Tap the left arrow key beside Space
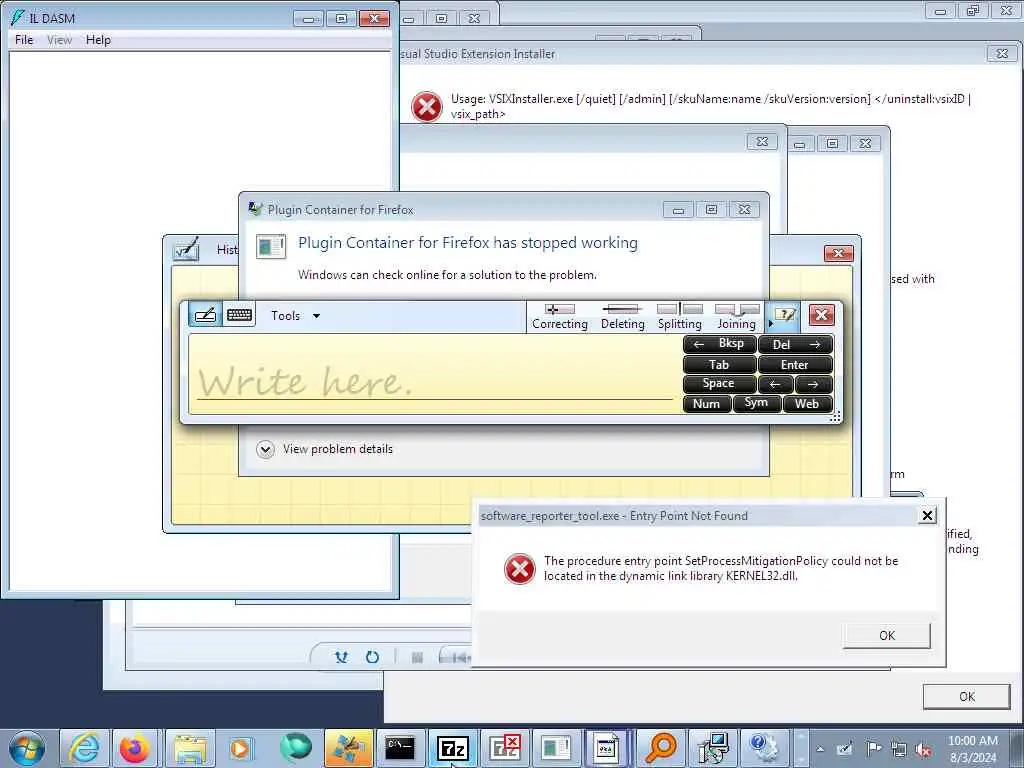 776,384
